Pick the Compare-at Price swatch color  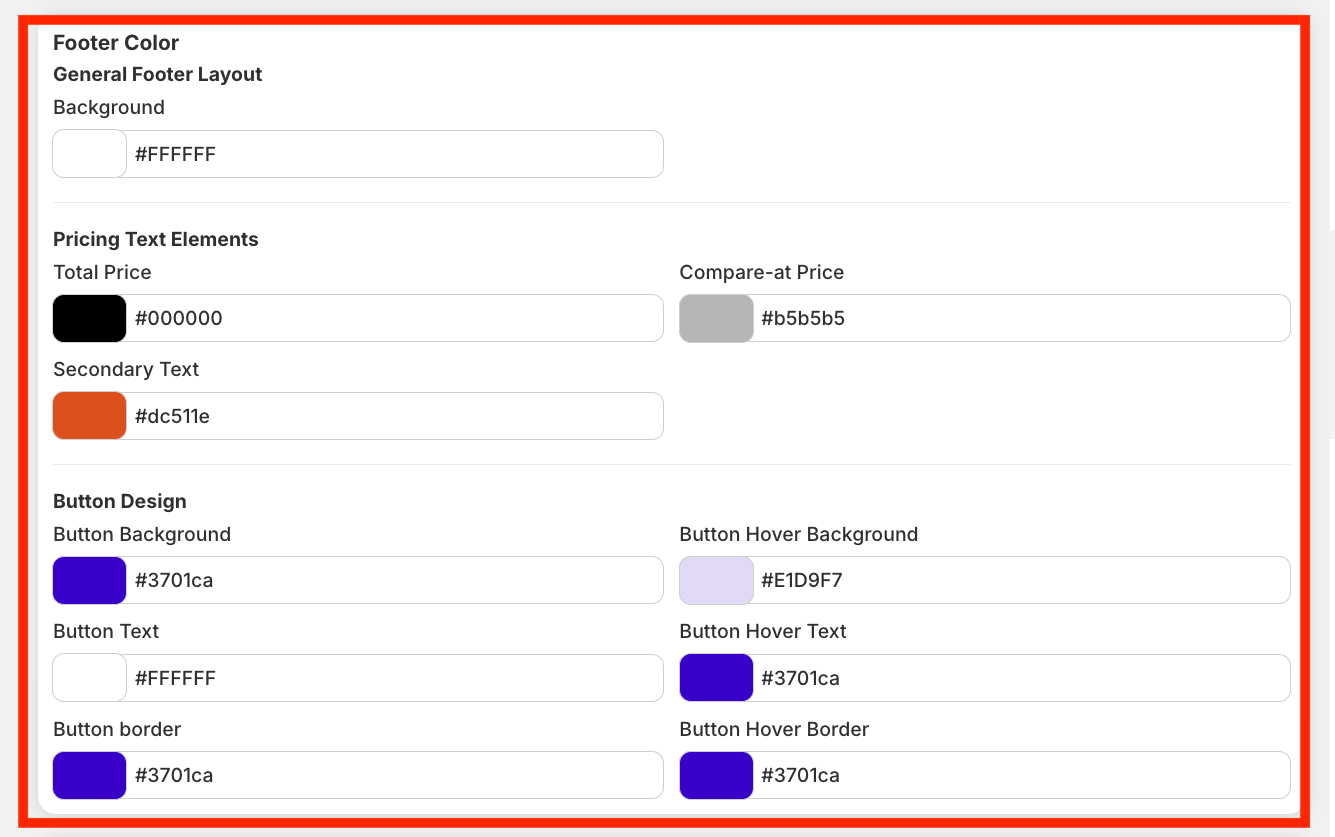point(716,318)
